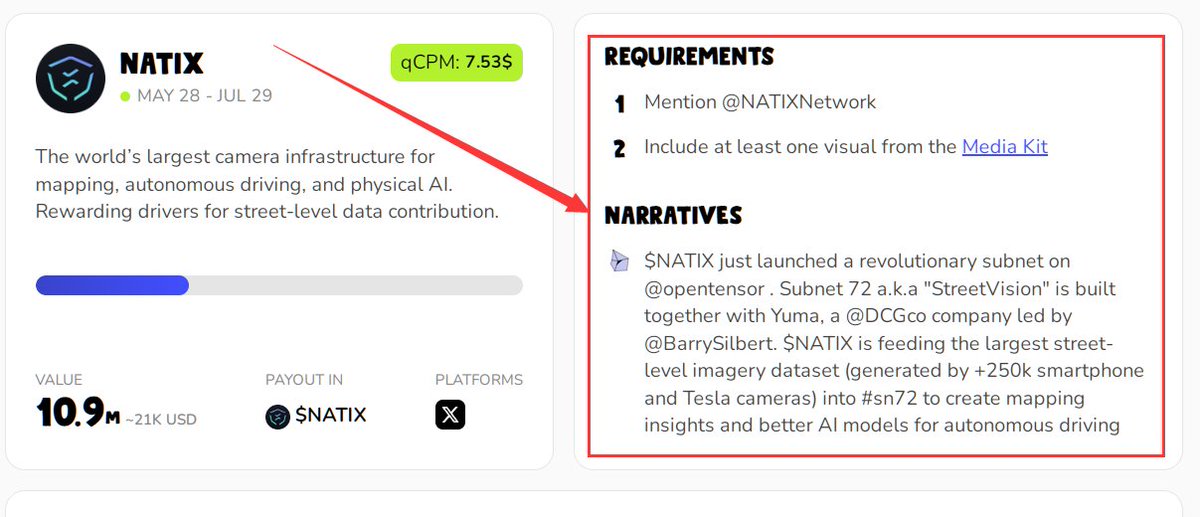Click the Mention @NATIXNetwork requirement
Screen dimensions: 1200x517
[x=760, y=102]
